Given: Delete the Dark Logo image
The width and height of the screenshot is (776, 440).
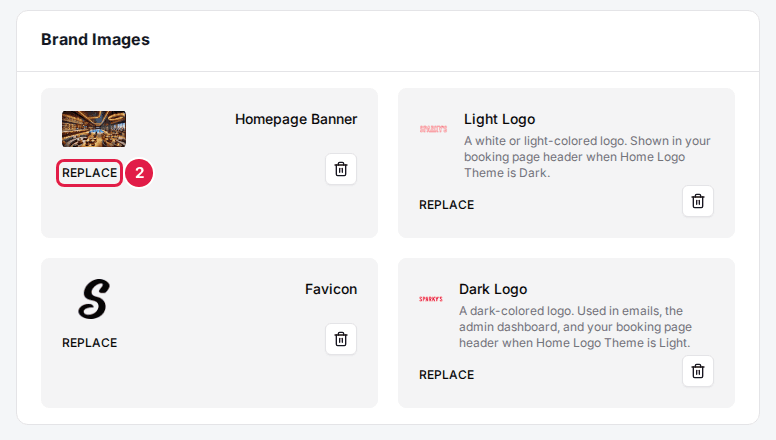Looking at the screenshot, I should [x=698, y=371].
